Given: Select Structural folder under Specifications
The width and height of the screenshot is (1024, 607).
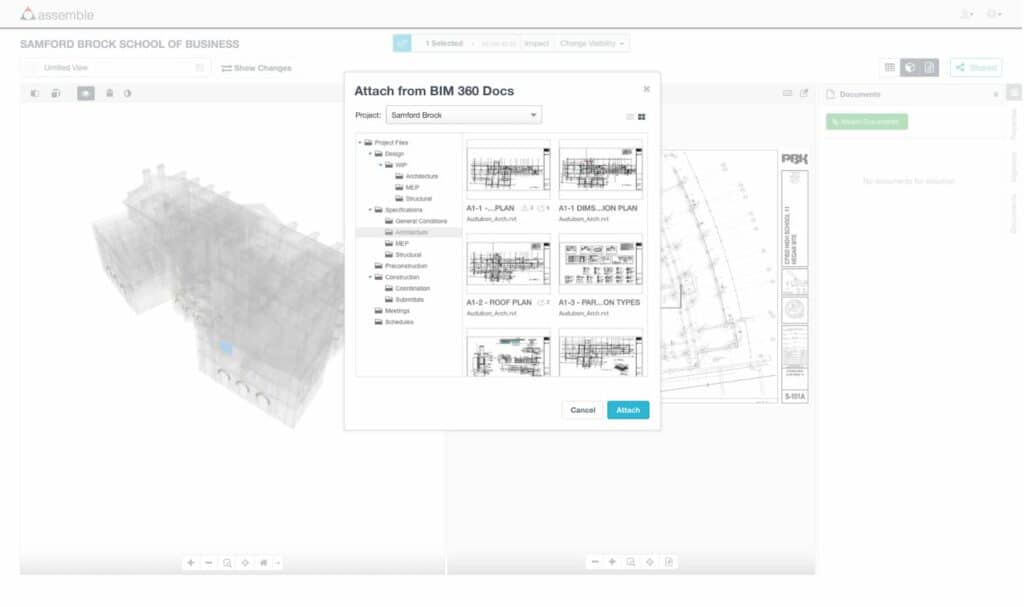Looking at the screenshot, I should point(403,255).
